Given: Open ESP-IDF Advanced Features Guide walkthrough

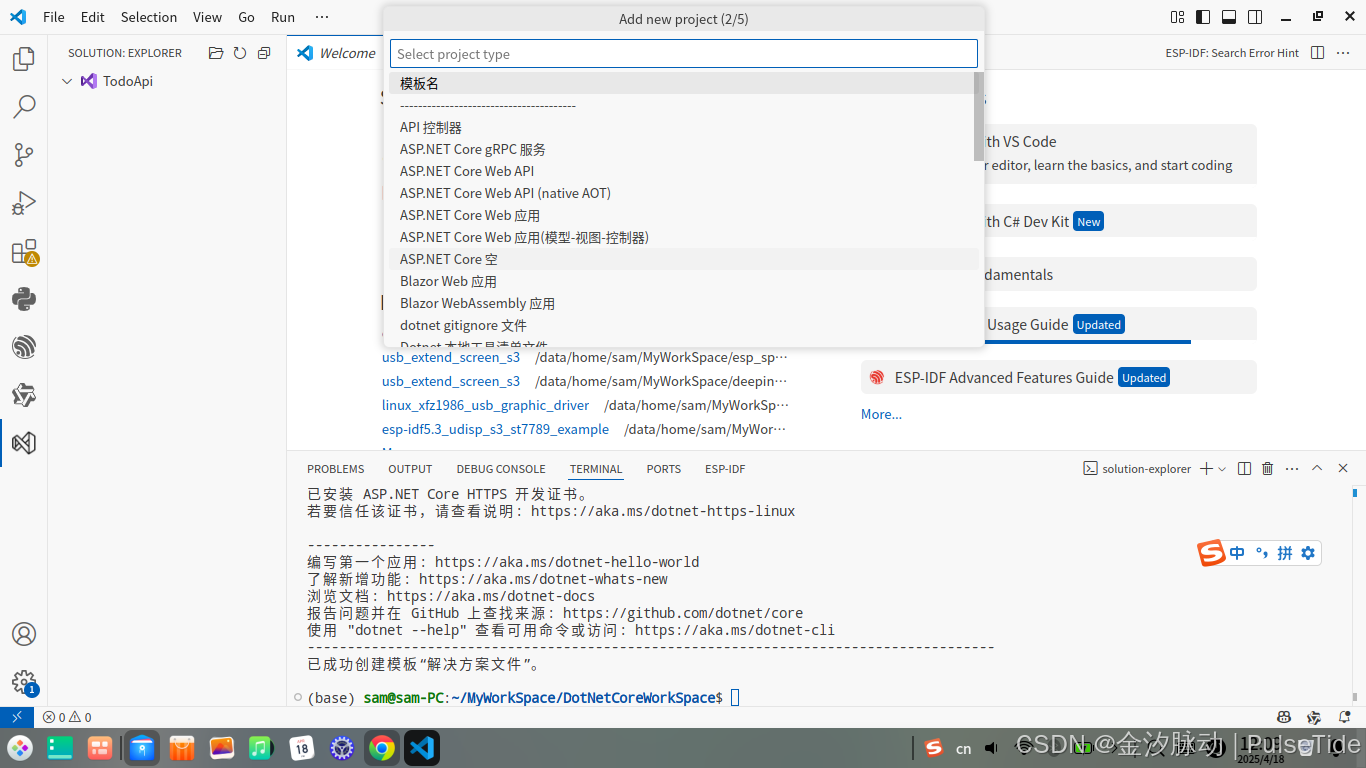Looking at the screenshot, I should pyautogui.click(x=1058, y=377).
